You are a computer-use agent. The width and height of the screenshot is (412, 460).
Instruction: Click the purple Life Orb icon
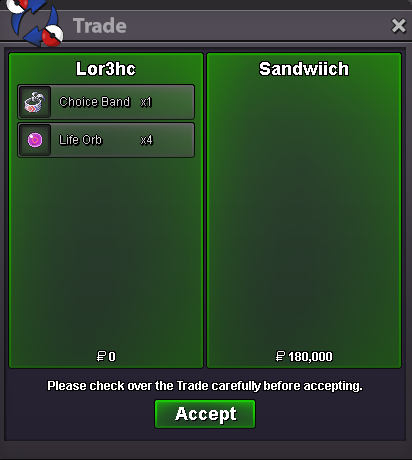pyautogui.click(x=35, y=140)
